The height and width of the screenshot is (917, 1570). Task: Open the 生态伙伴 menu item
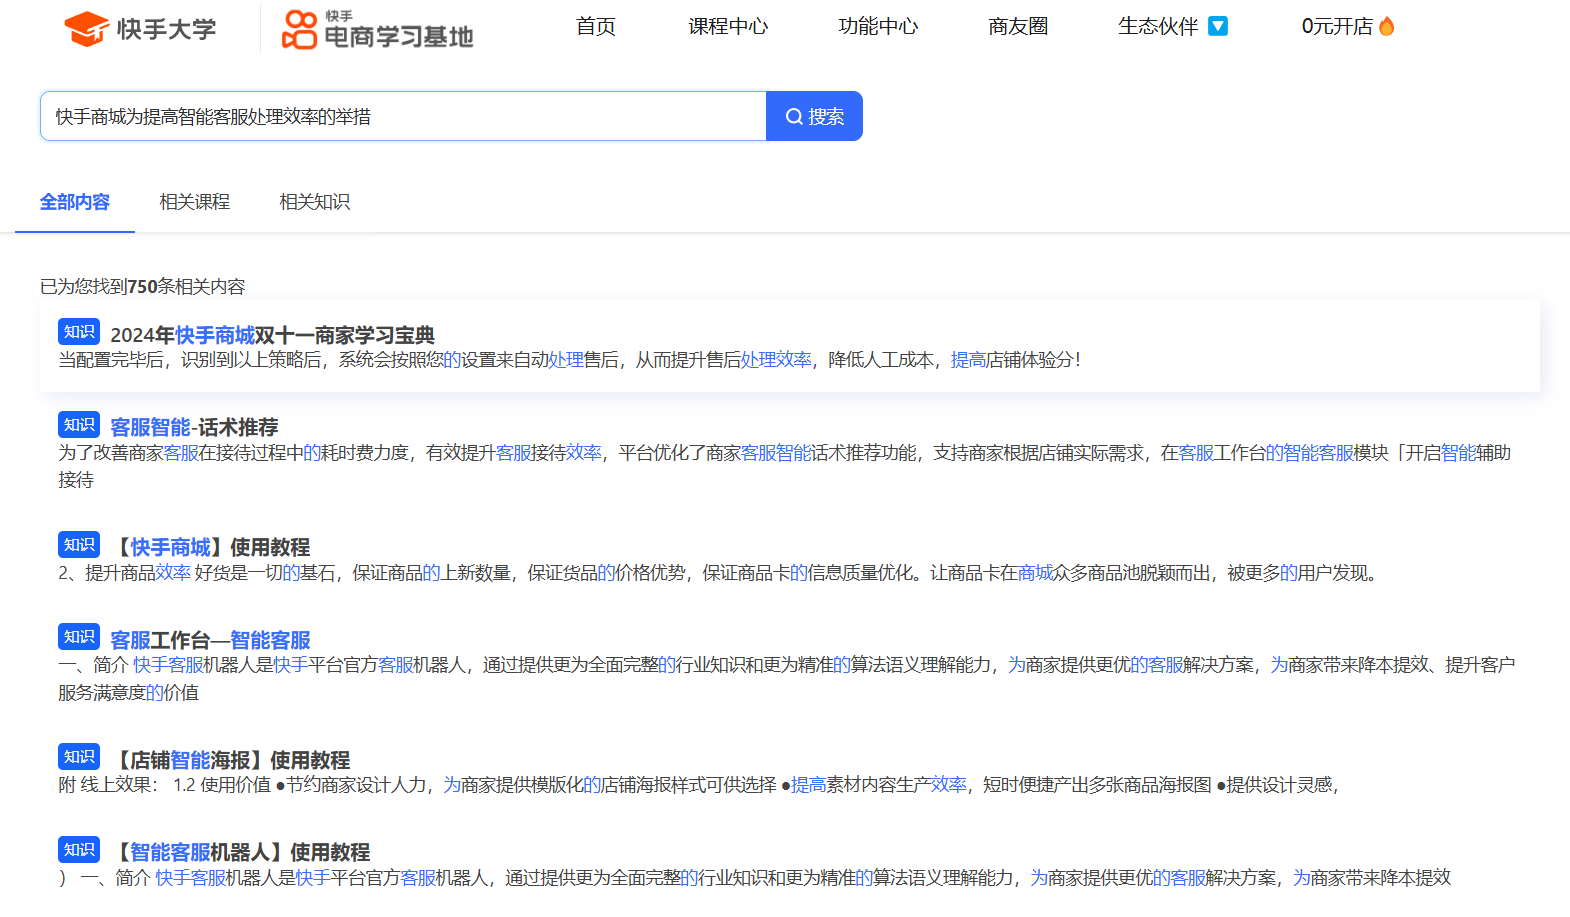point(1158,26)
